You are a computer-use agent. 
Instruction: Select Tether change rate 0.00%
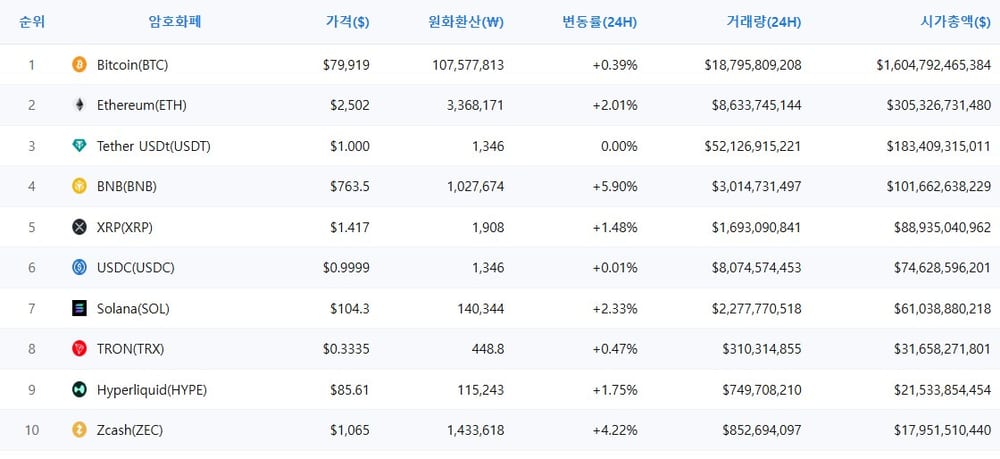coord(618,147)
